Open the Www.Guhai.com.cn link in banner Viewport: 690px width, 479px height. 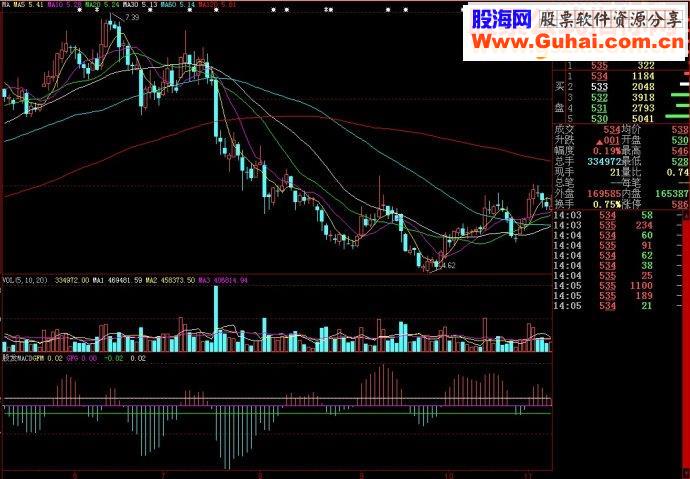tap(578, 42)
